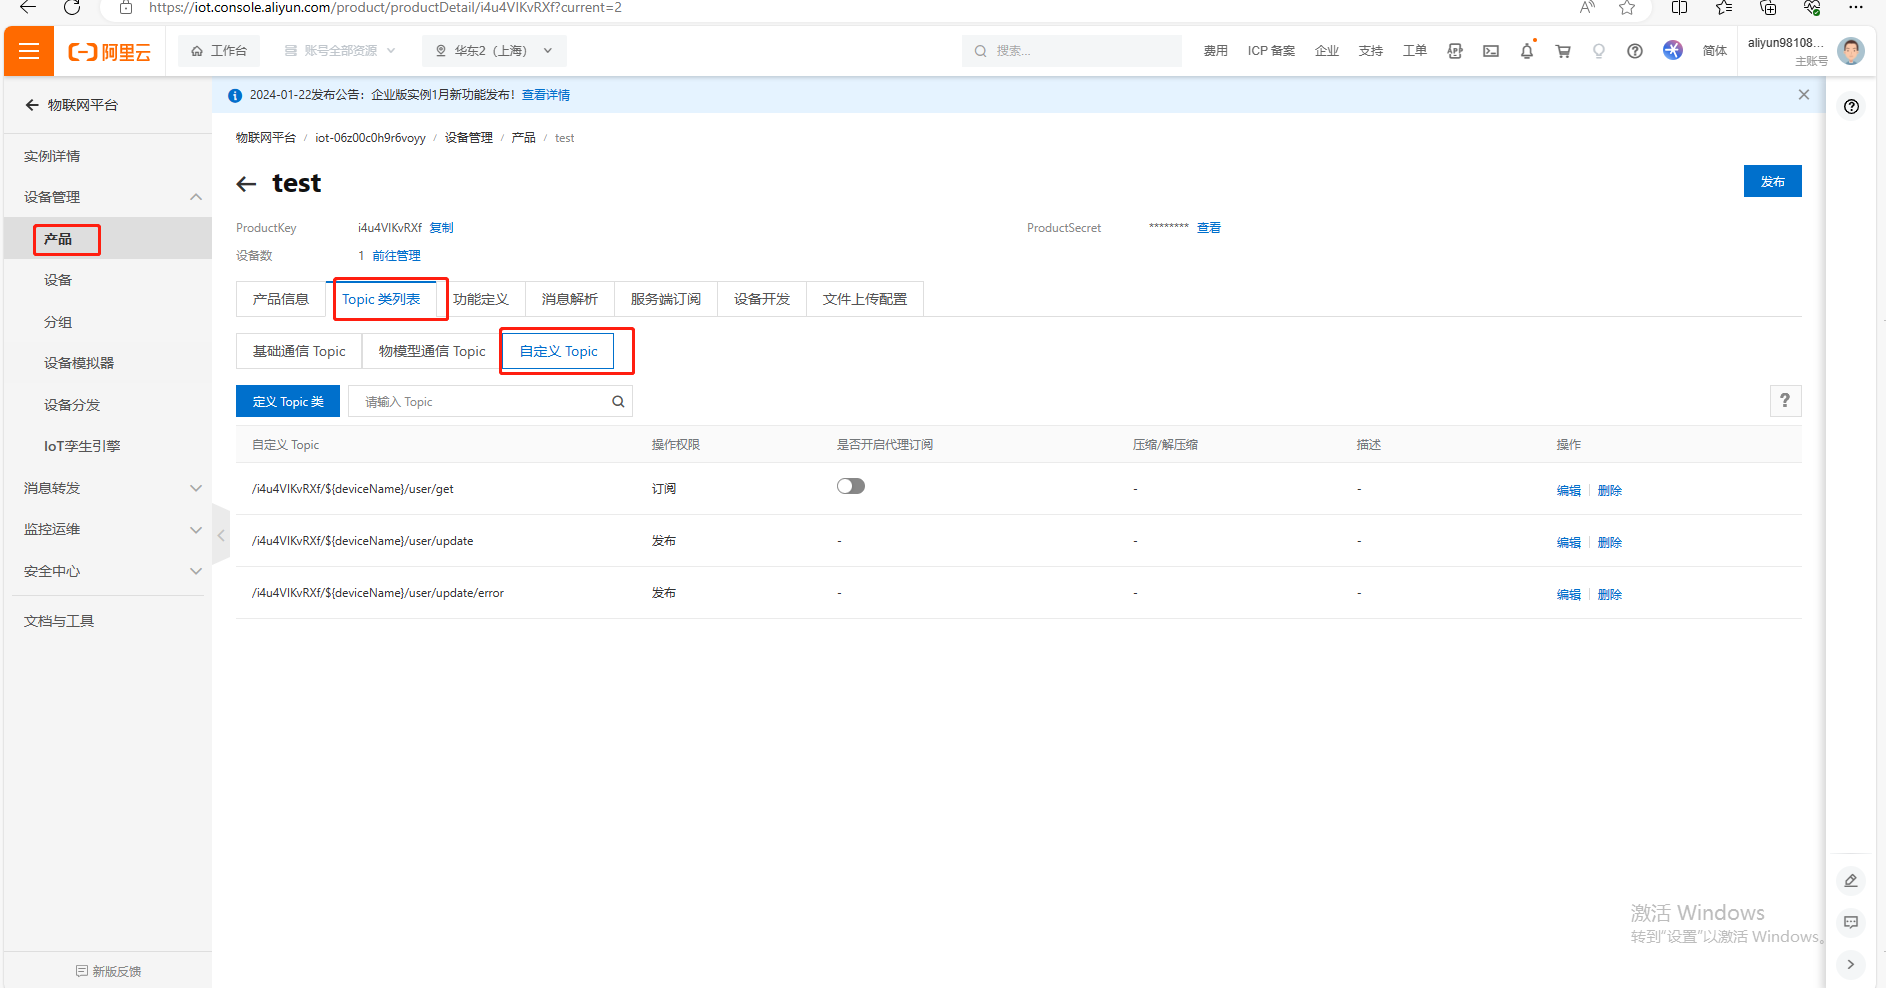Screen dimensions: 1886x988
Task: Click the 定义 Topic 类 button
Action: point(288,402)
